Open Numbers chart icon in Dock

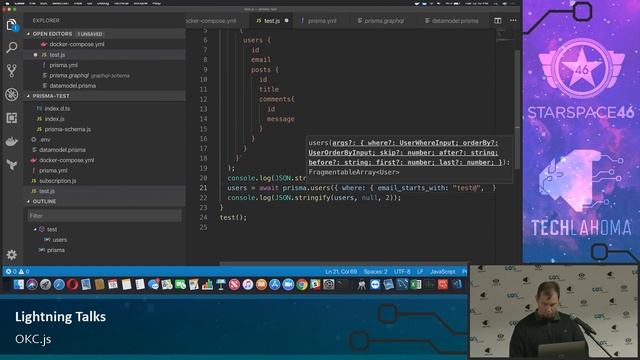click(207, 284)
